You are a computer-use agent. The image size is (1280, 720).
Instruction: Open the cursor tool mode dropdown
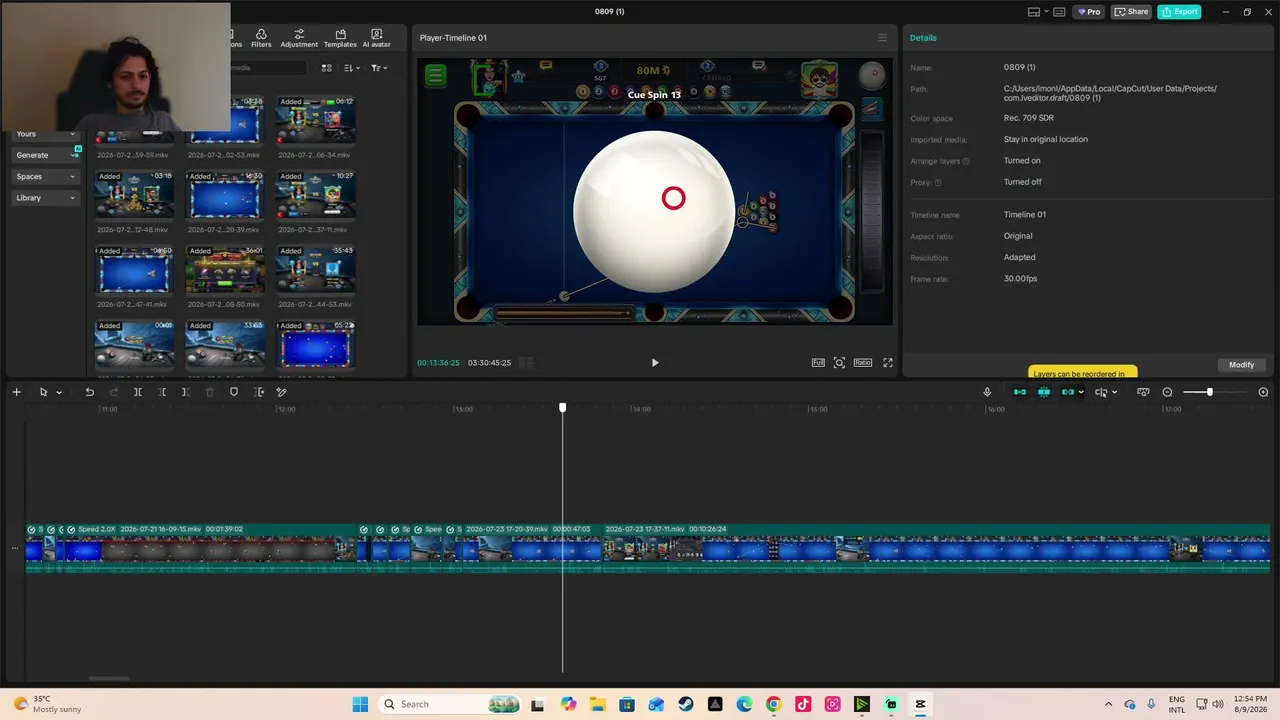point(59,392)
